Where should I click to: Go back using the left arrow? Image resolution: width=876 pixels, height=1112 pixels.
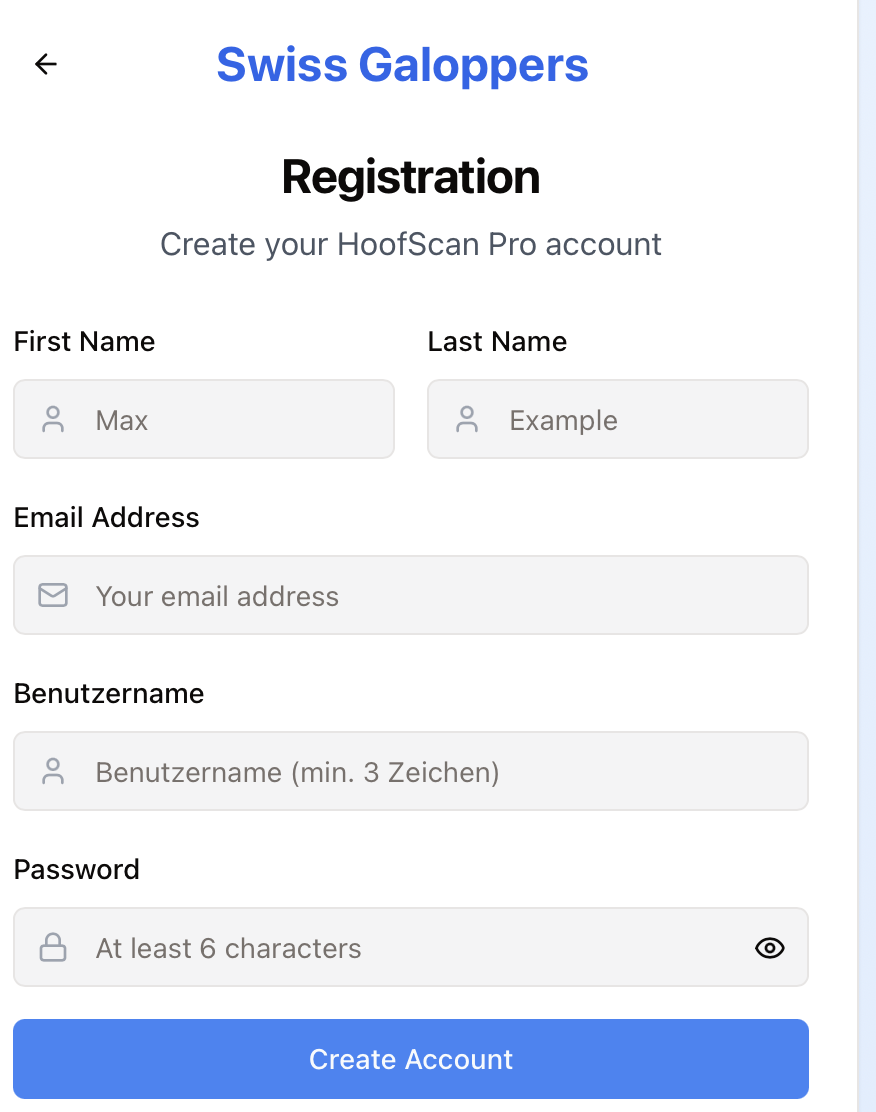tap(46, 64)
